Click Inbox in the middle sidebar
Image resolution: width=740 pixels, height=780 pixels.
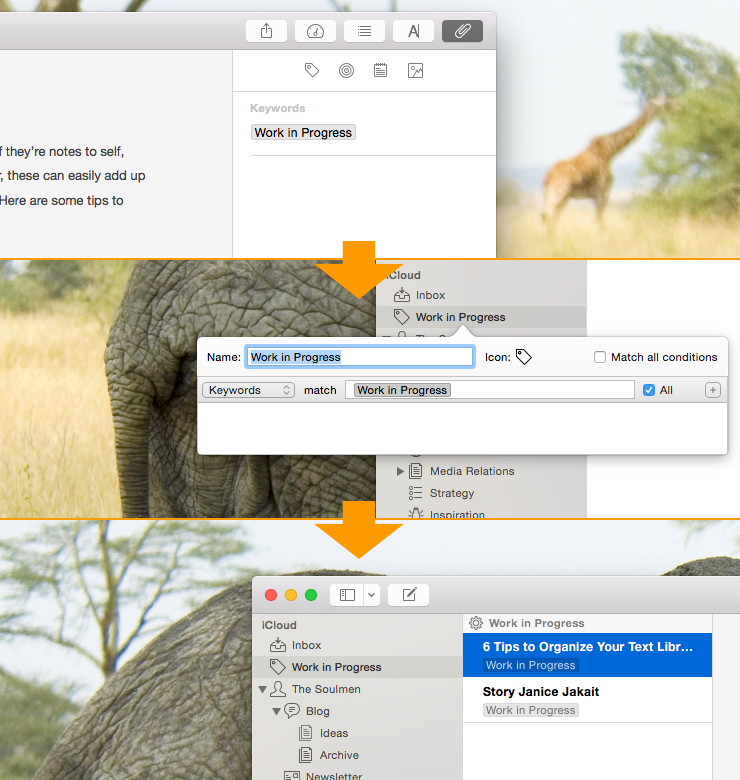[430, 295]
